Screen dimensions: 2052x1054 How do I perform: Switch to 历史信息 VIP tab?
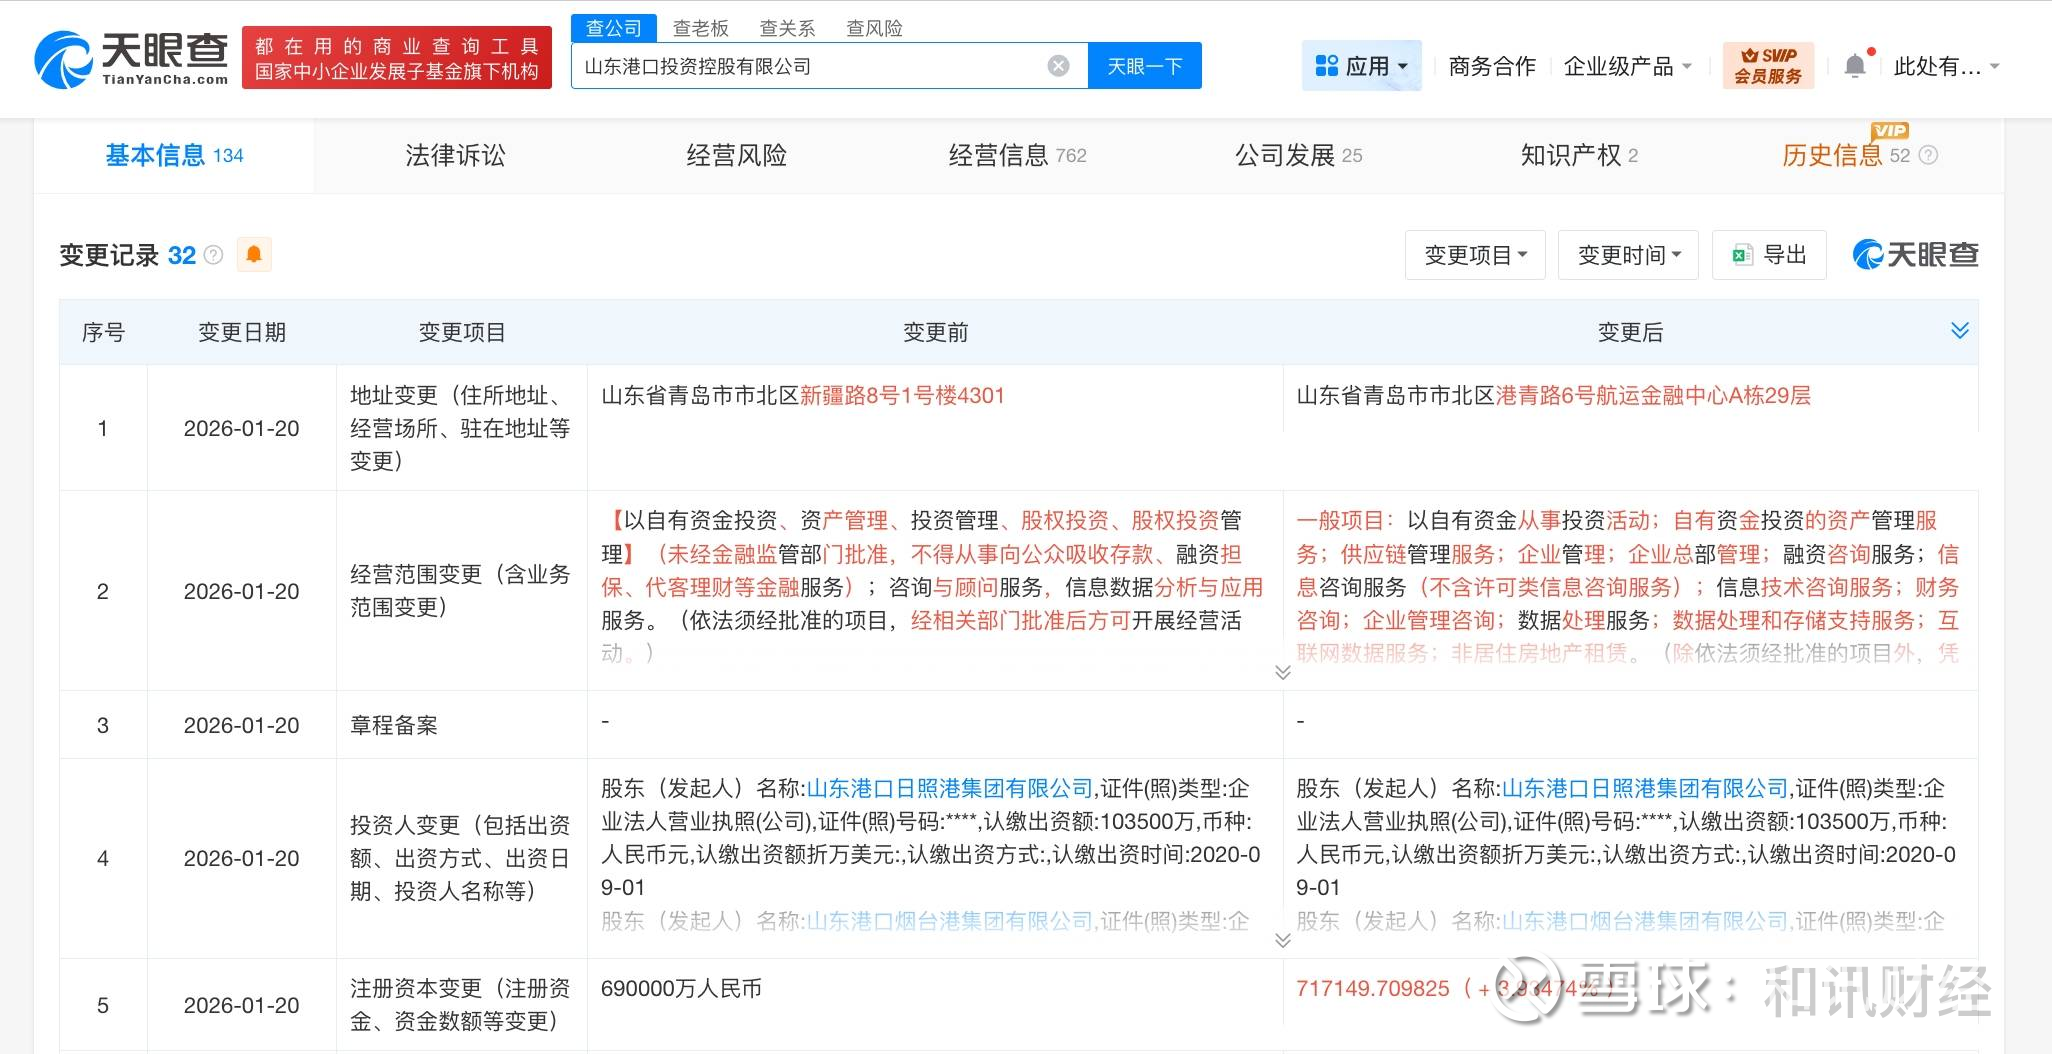click(x=1845, y=155)
